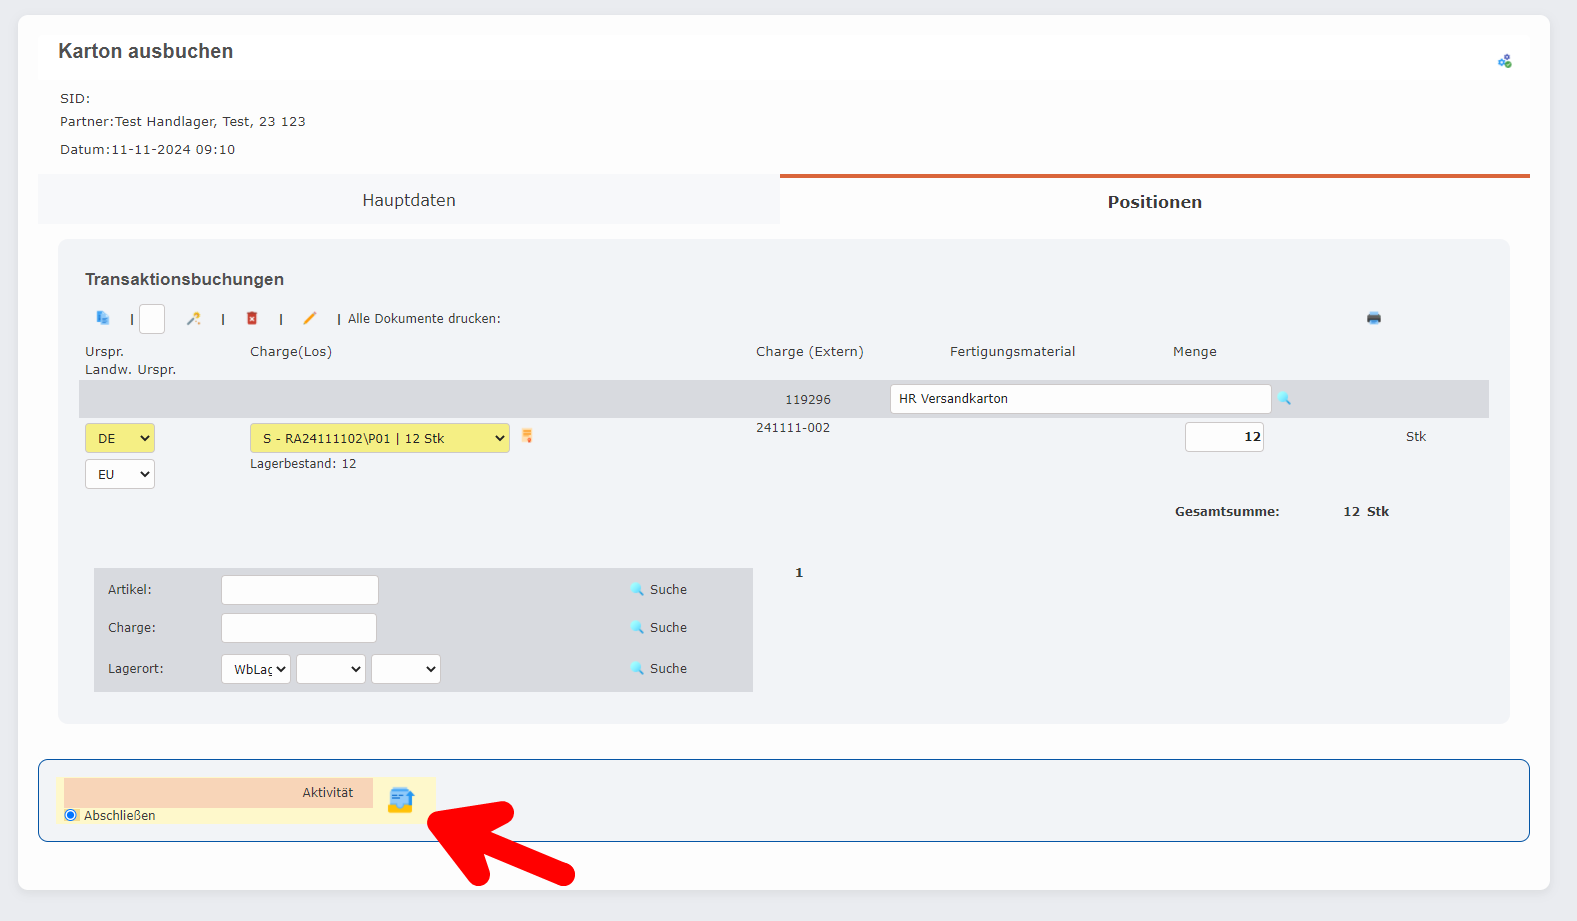
Task: Click magnifier icon next to HR Versandkarton
Action: (1284, 399)
